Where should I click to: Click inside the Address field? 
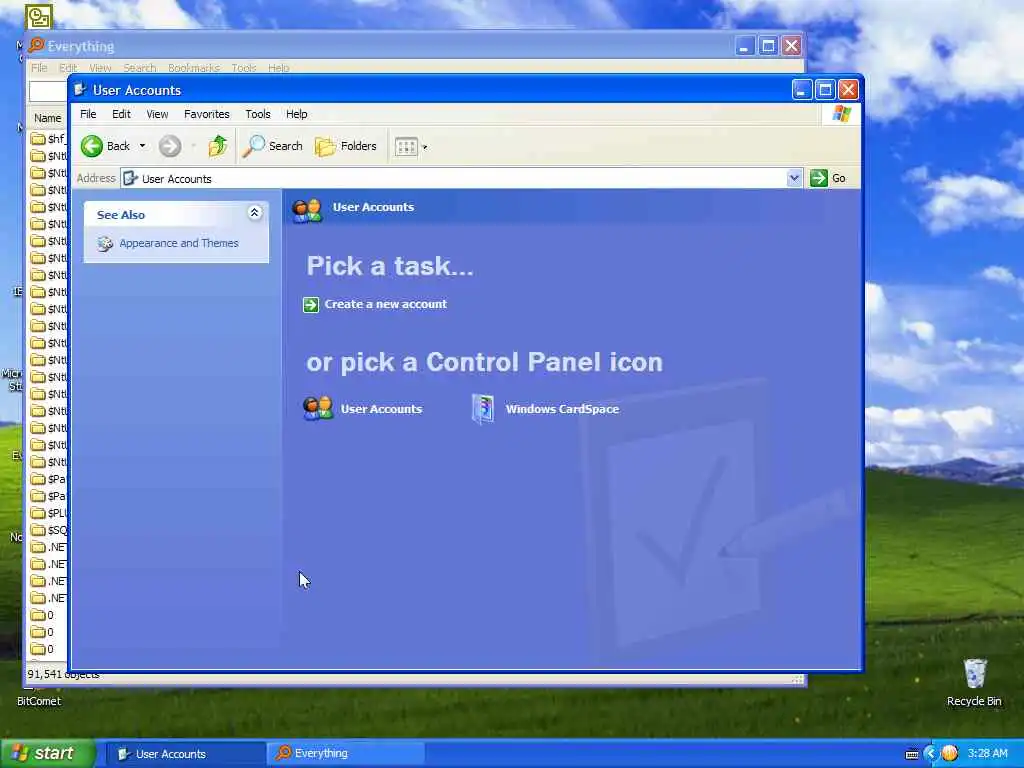click(x=453, y=178)
